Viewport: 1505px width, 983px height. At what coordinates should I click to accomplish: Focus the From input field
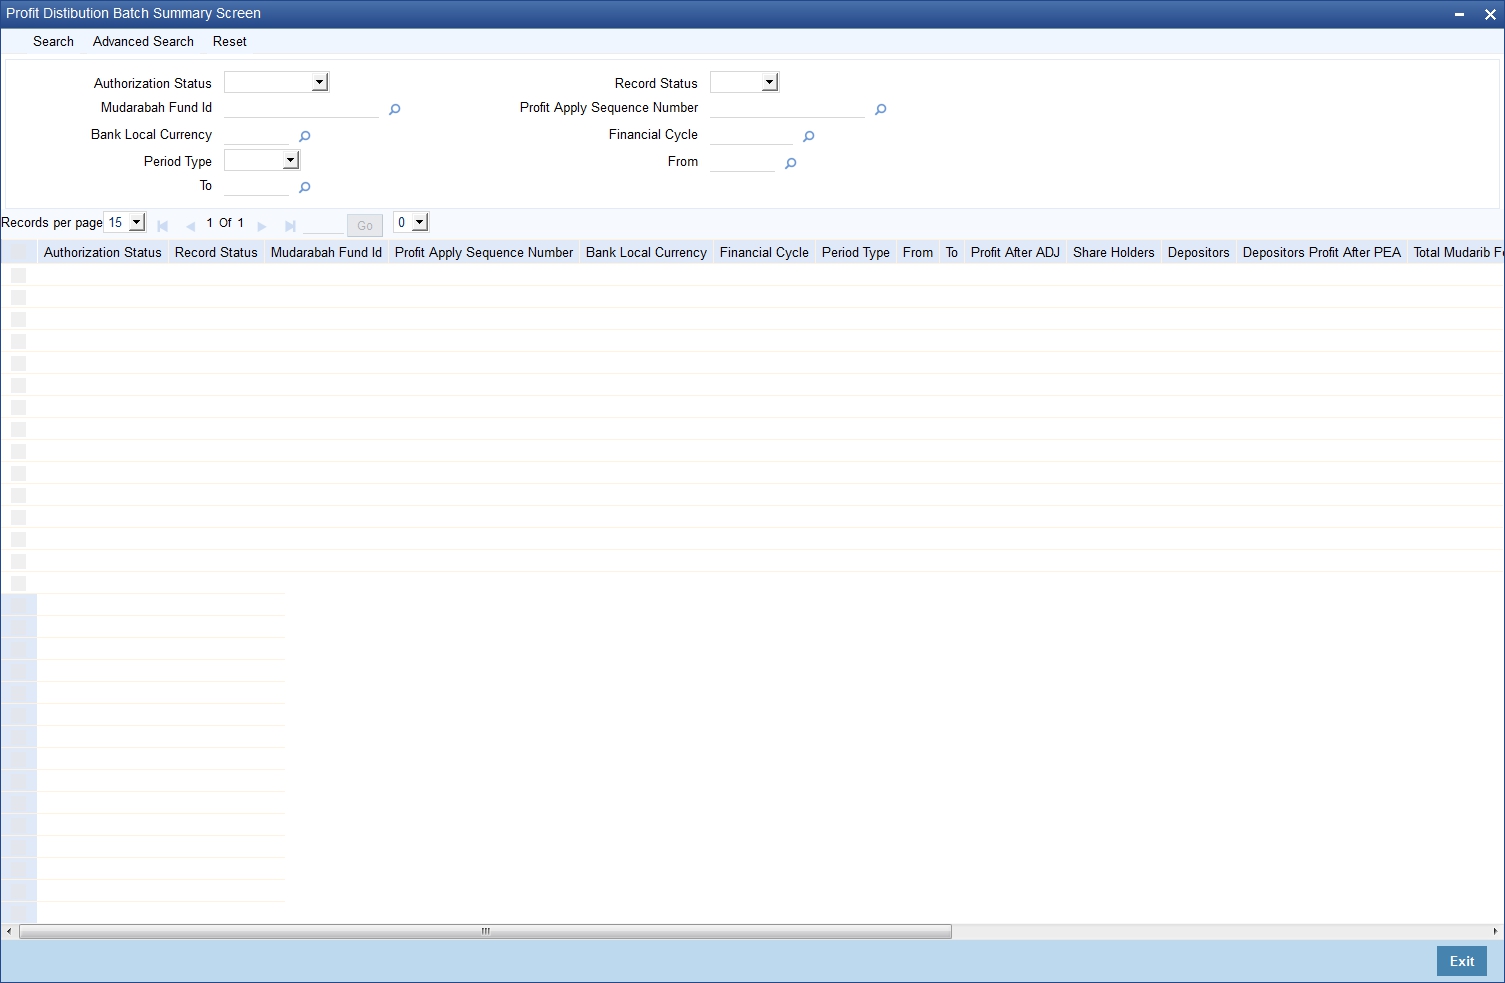[742, 162]
